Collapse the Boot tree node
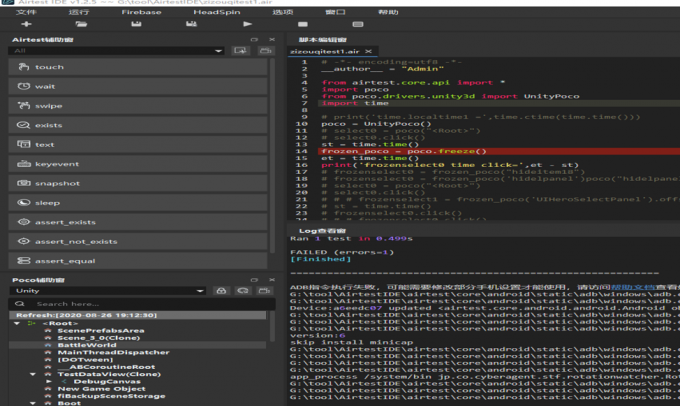Screen dimensions: 680x406 tap(33, 403)
